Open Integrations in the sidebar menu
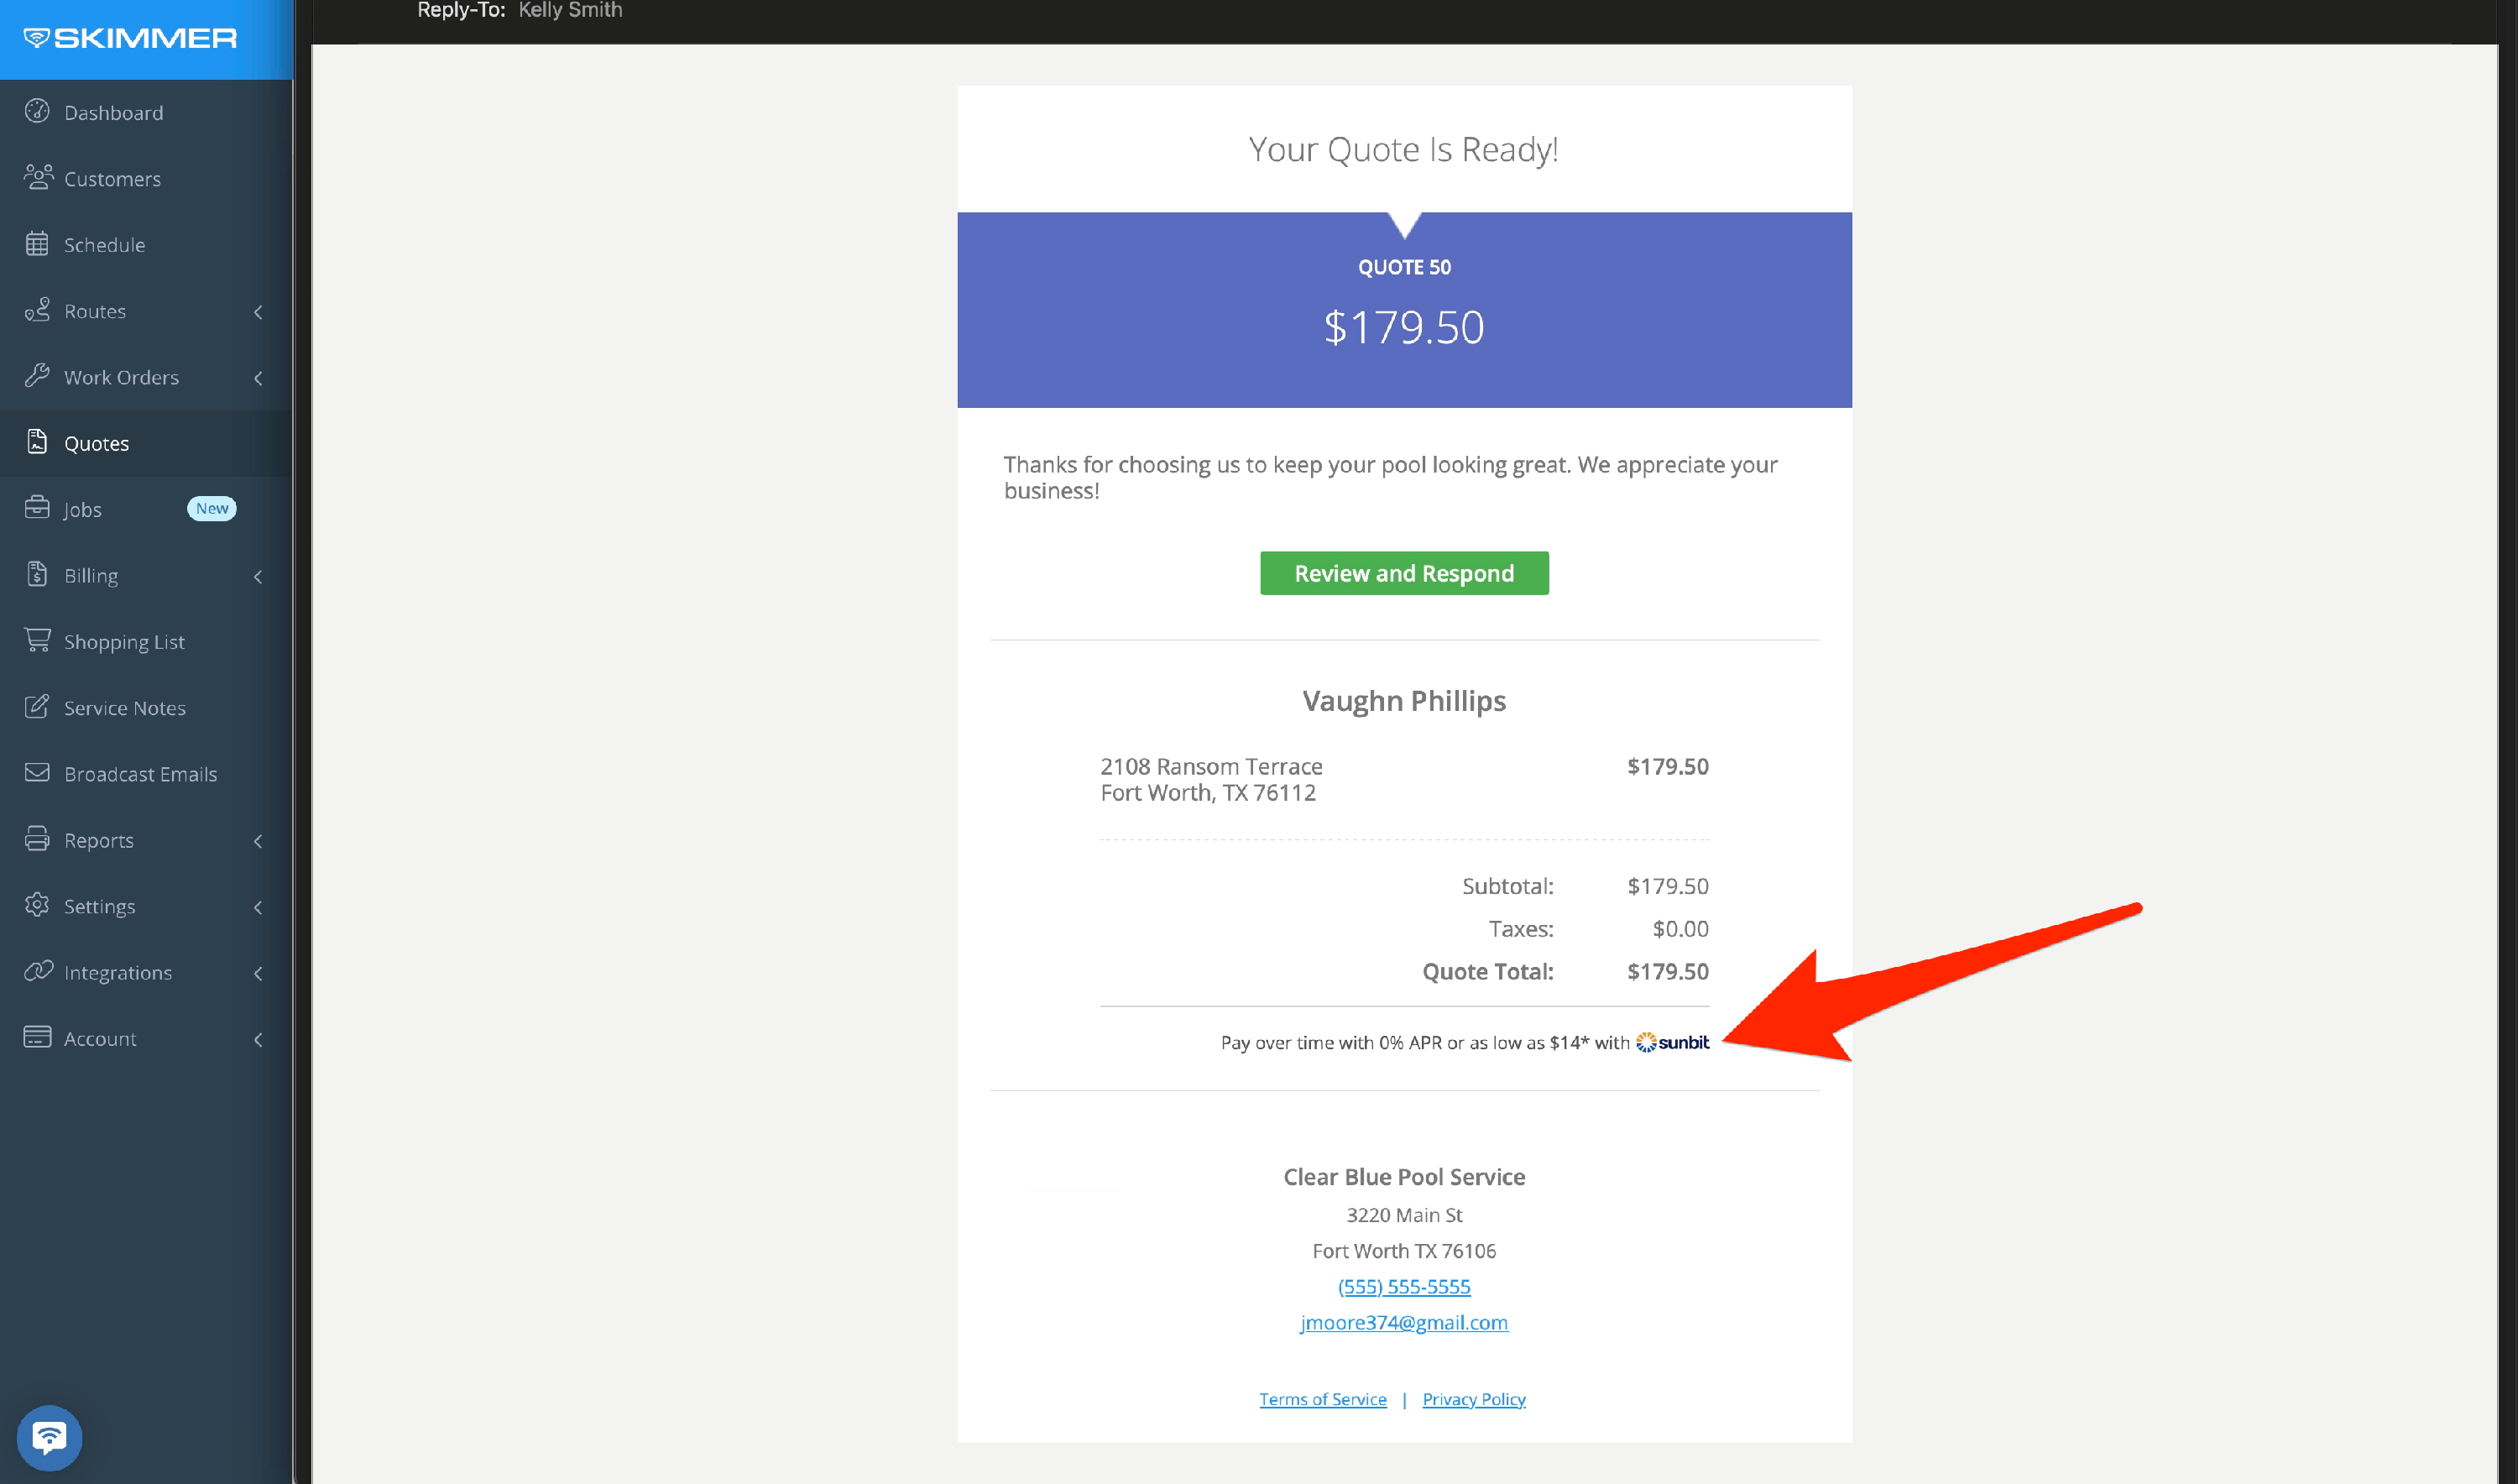This screenshot has height=1484, width=2518. [117, 972]
